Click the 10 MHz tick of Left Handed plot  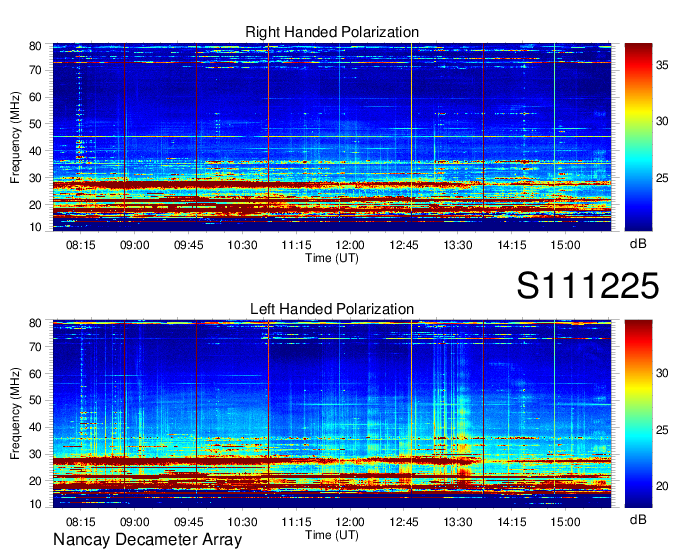pos(35,504)
